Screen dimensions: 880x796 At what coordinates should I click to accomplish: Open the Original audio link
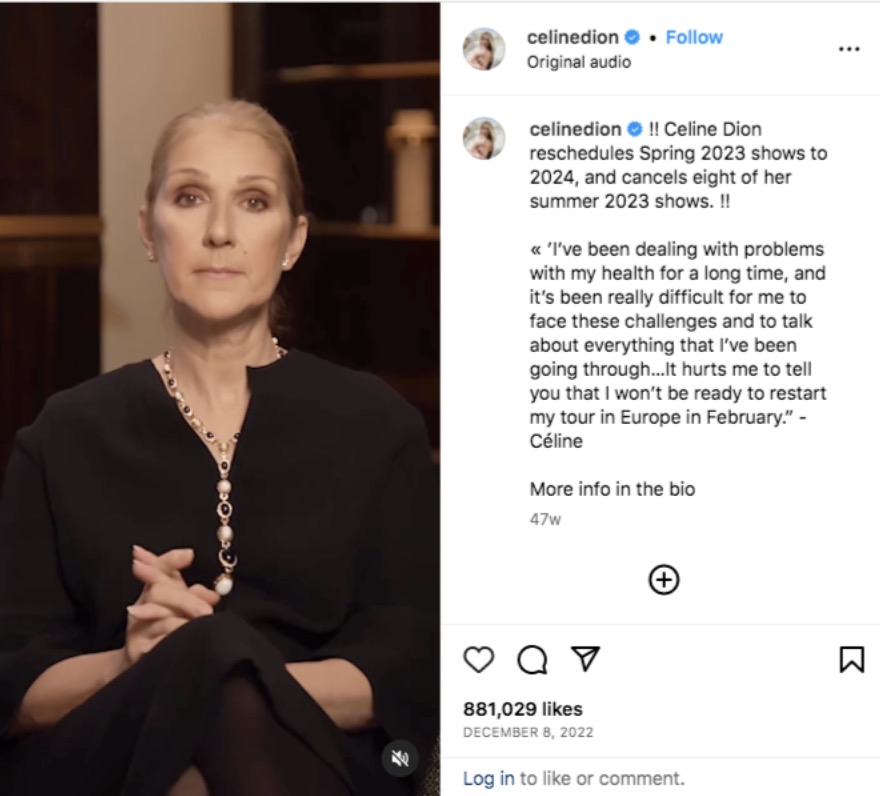579,62
